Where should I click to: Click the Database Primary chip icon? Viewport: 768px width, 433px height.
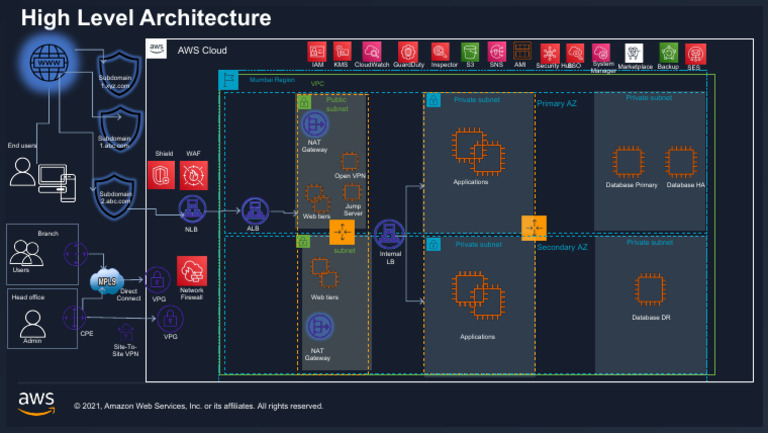630,161
